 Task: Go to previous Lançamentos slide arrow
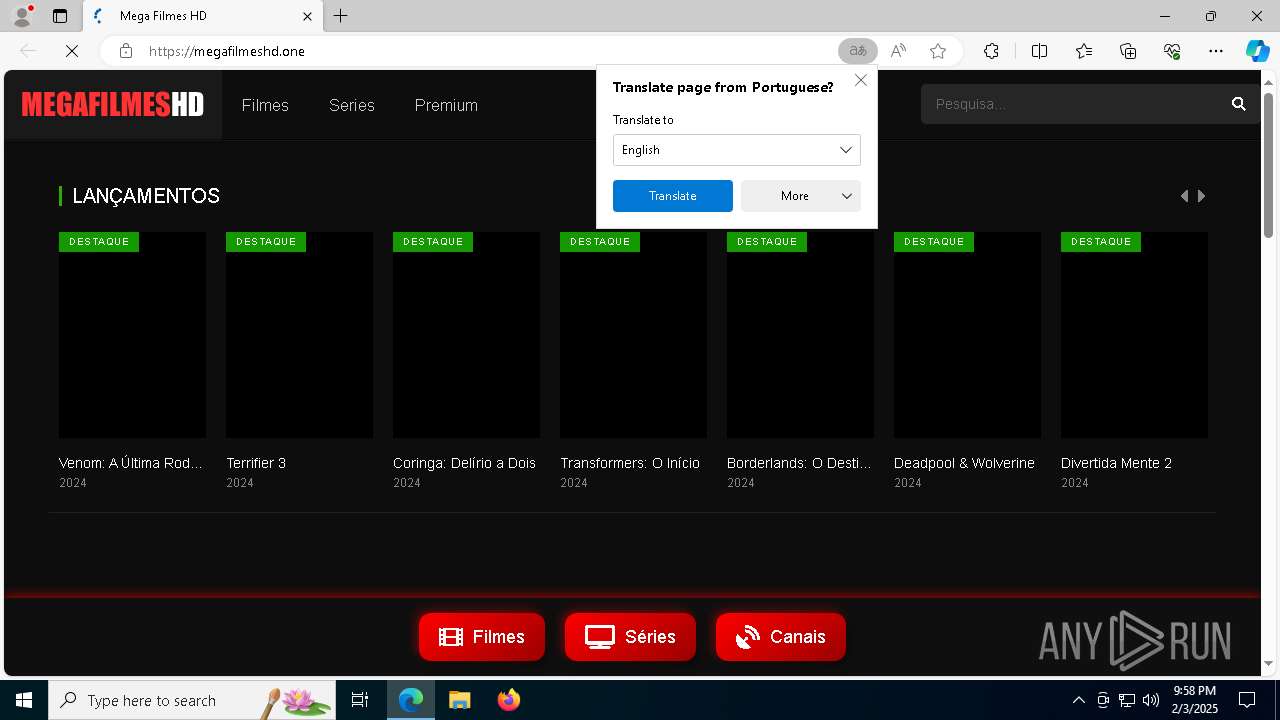[1185, 196]
